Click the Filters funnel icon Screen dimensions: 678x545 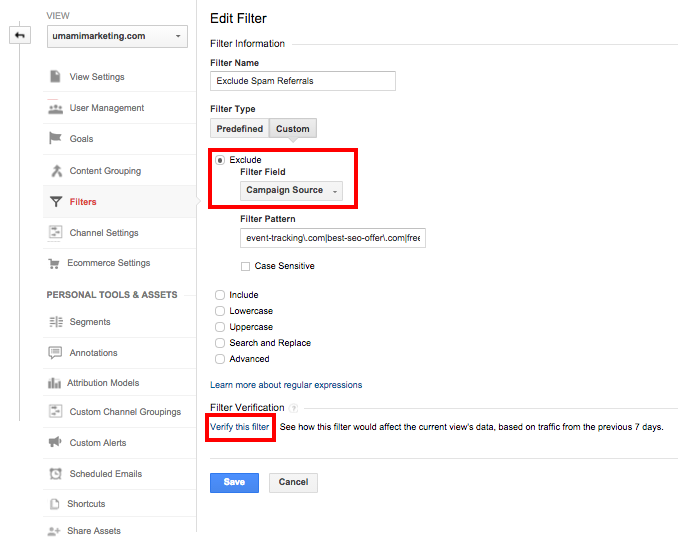[x=56, y=202]
